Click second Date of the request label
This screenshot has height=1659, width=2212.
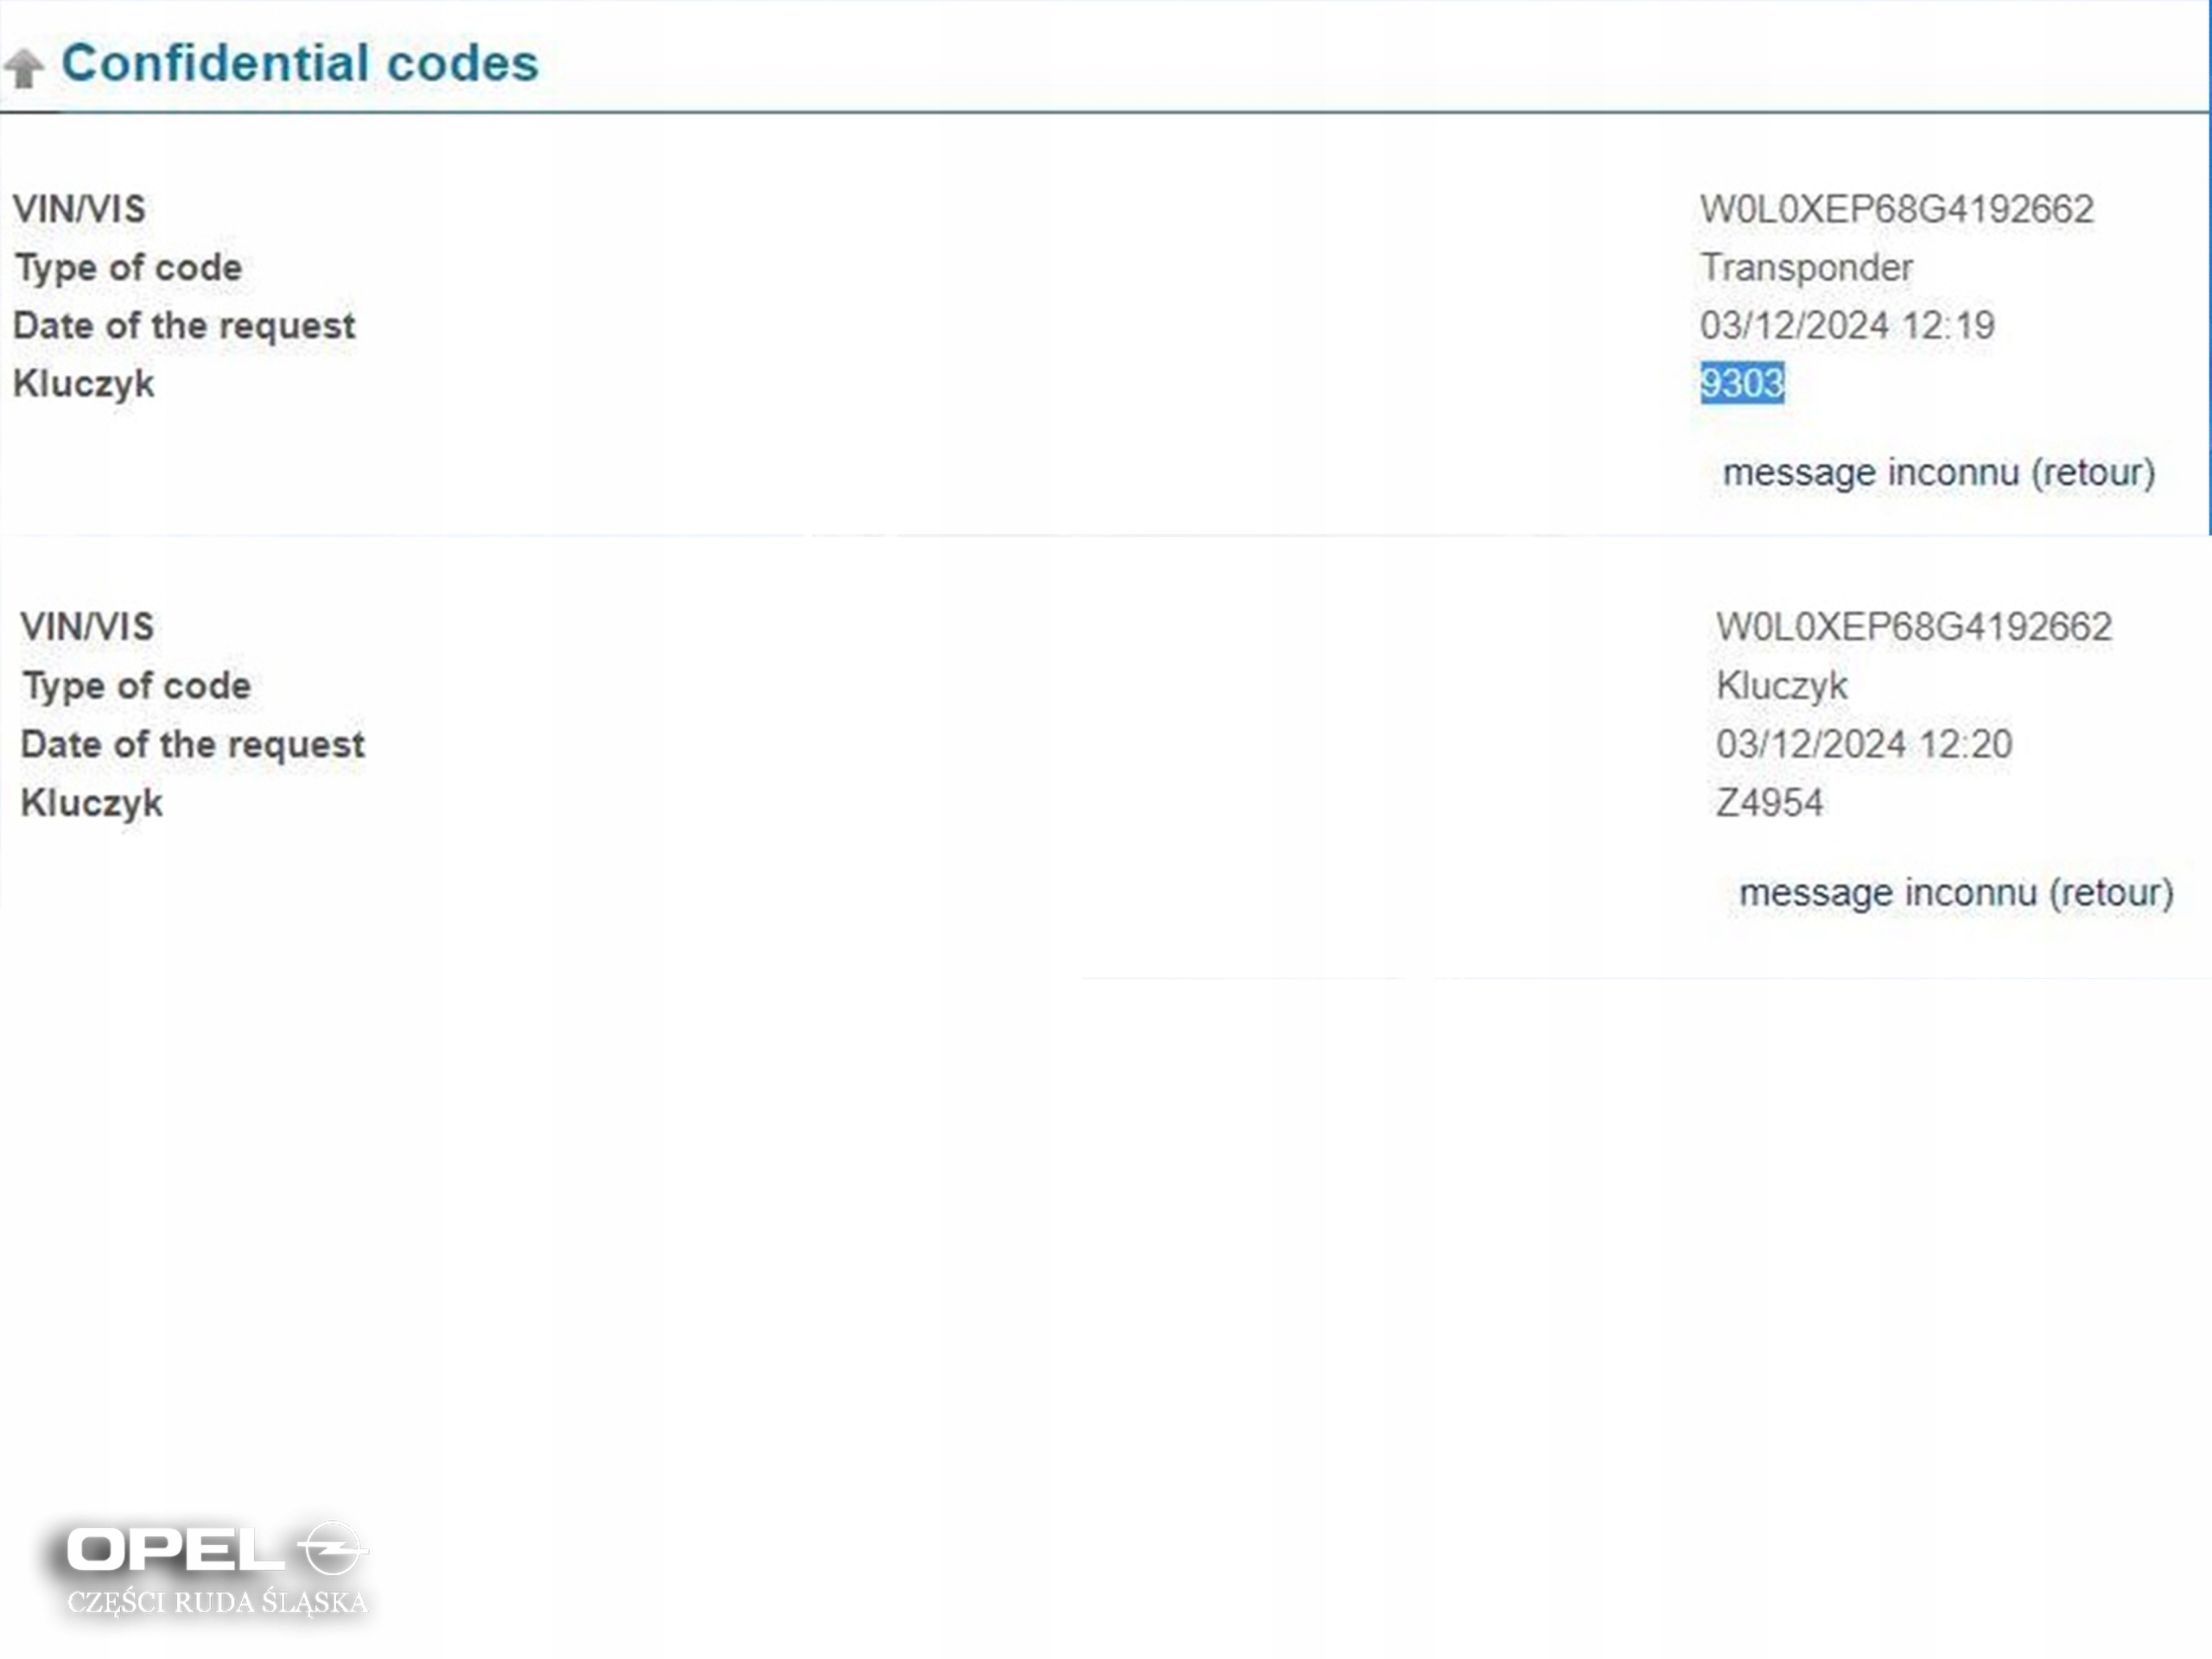click(x=192, y=744)
